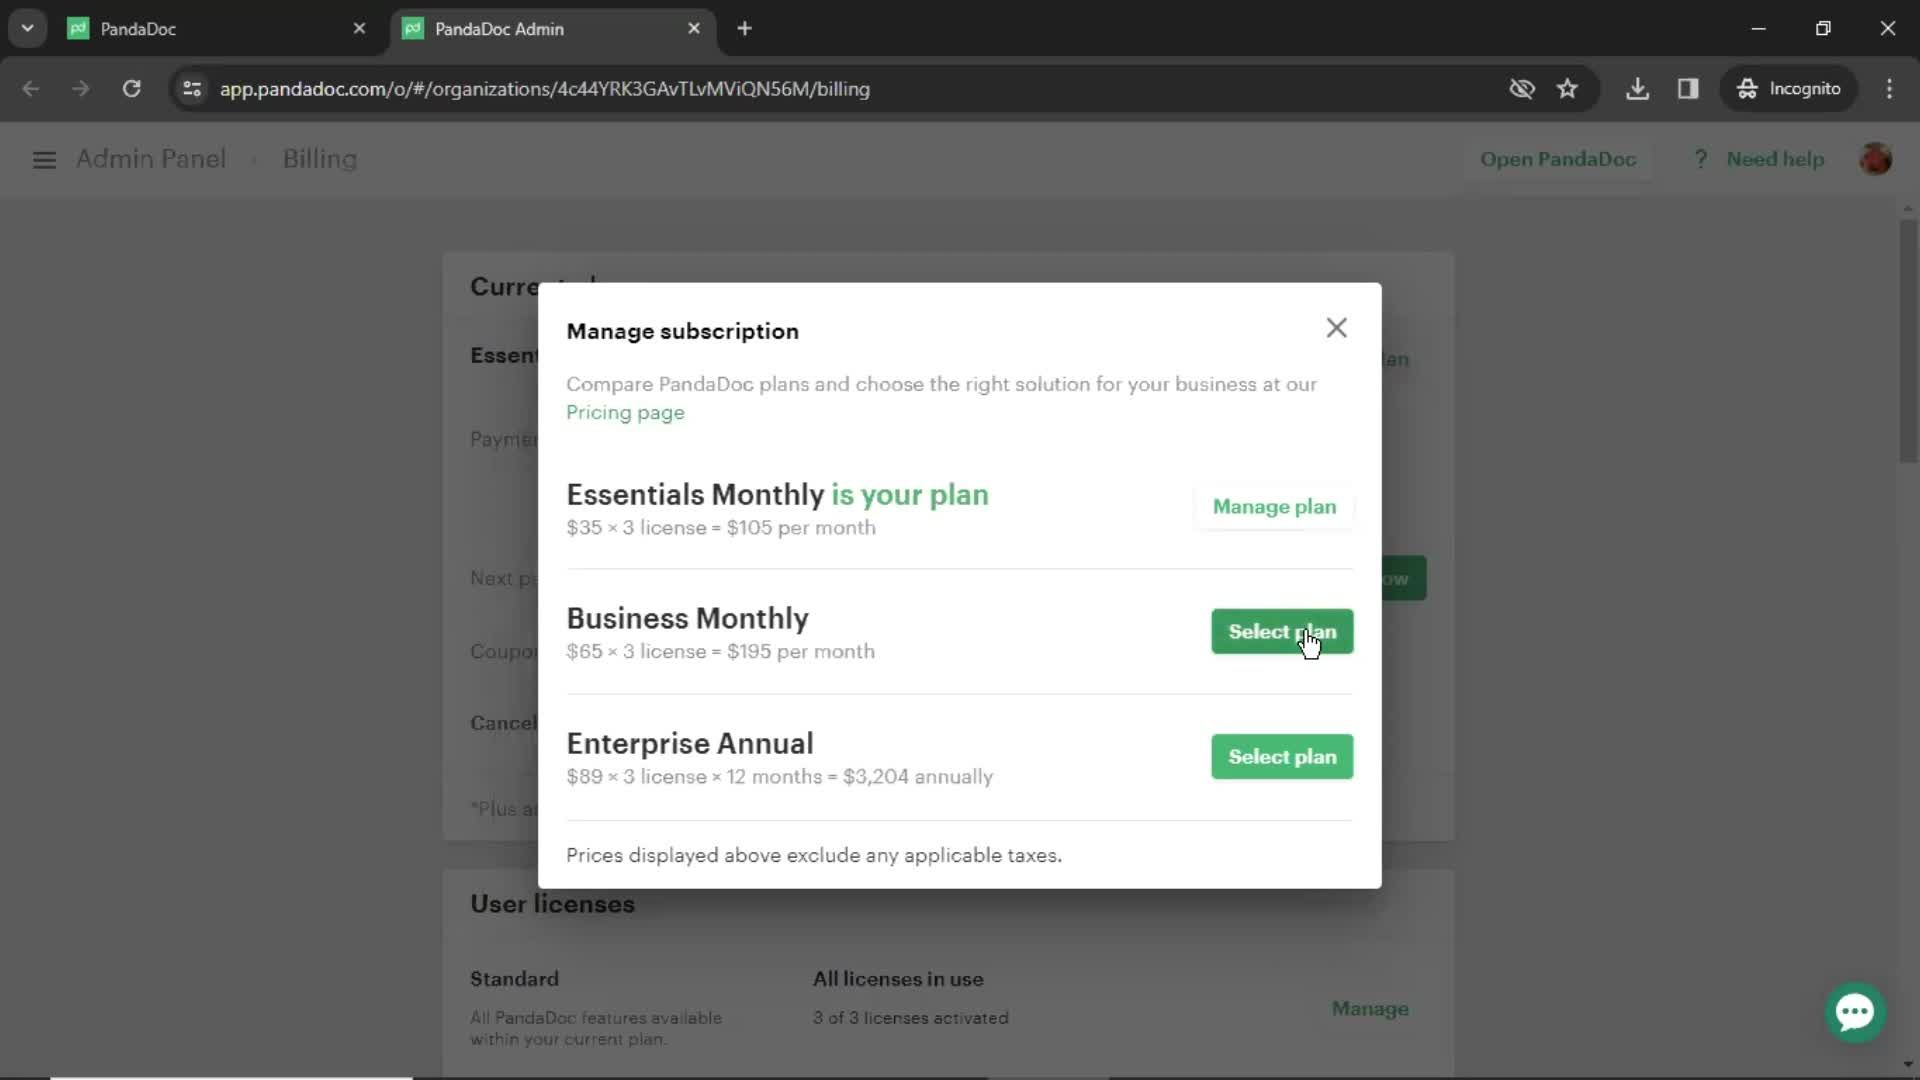Click the hamburger menu icon in Admin Panel
The image size is (1920, 1080).
tap(44, 158)
